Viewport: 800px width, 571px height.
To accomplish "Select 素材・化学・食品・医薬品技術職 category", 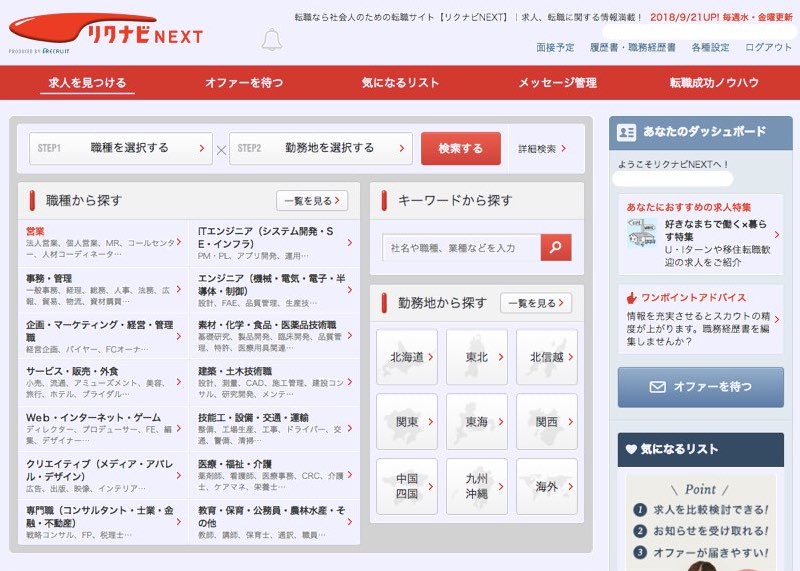I will click(275, 336).
